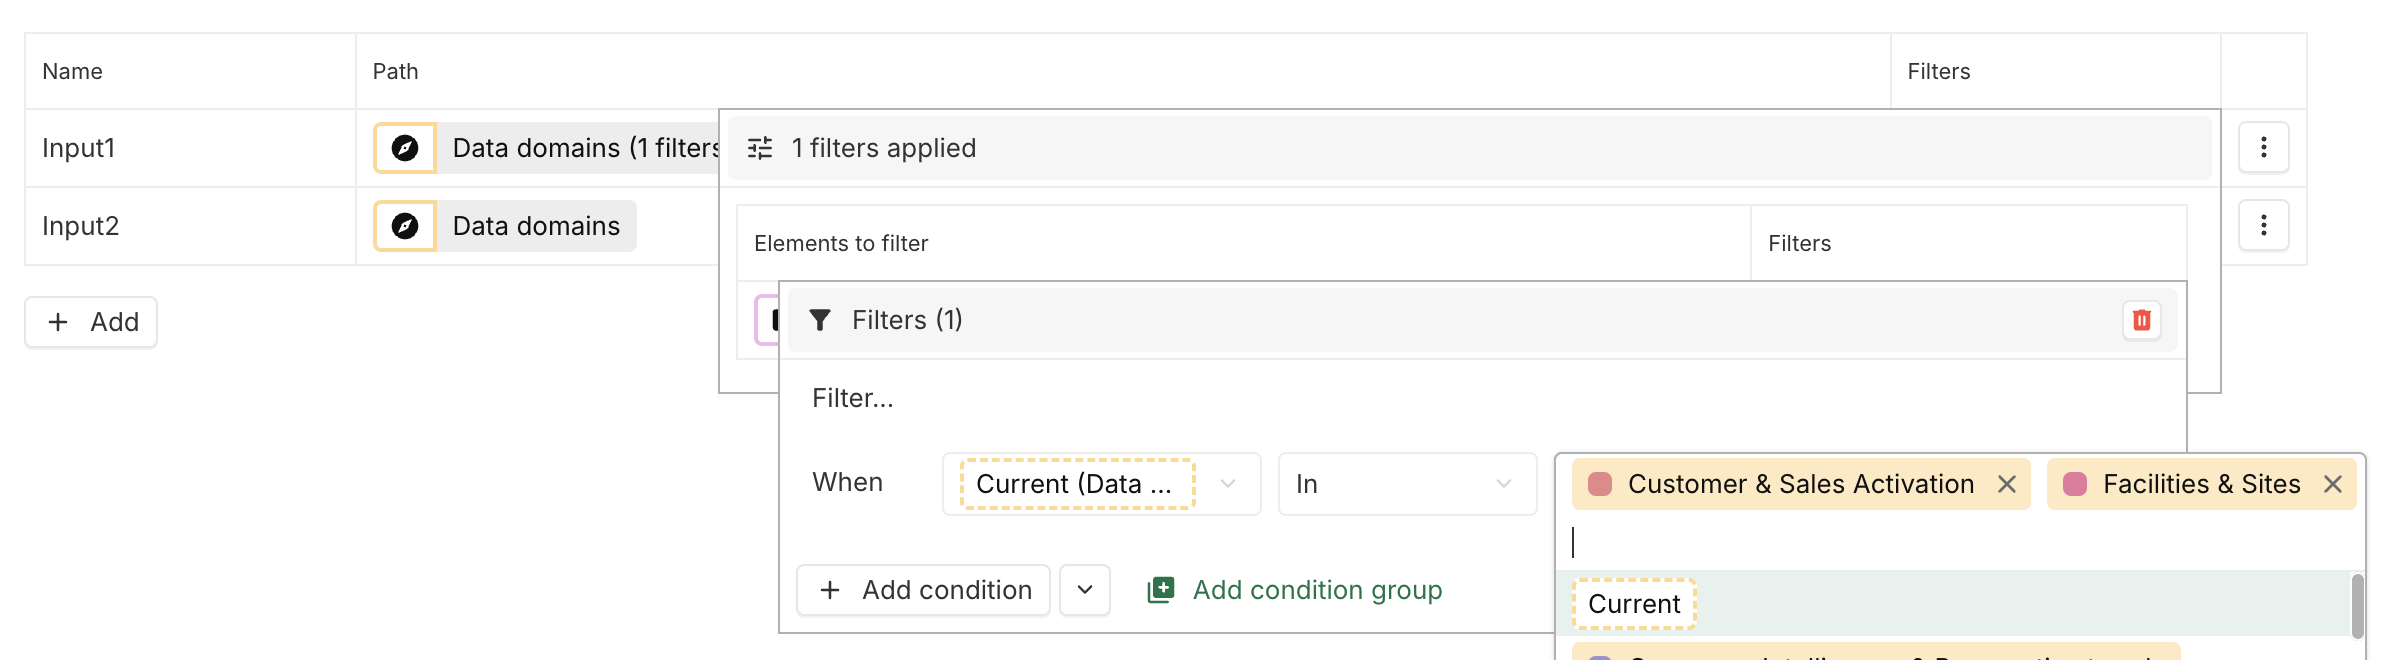Click the Add condition button
This screenshot has height=660, width=2398.
[x=923, y=590]
